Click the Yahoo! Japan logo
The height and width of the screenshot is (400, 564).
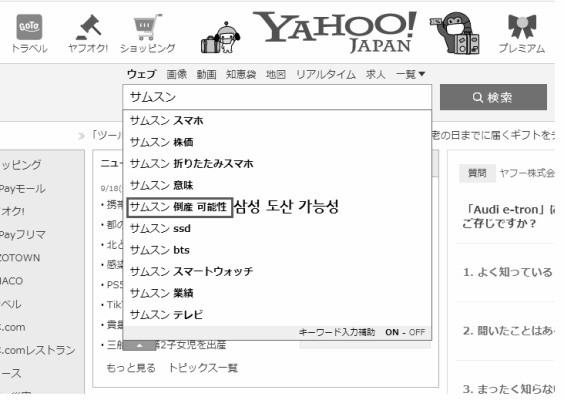(335, 32)
